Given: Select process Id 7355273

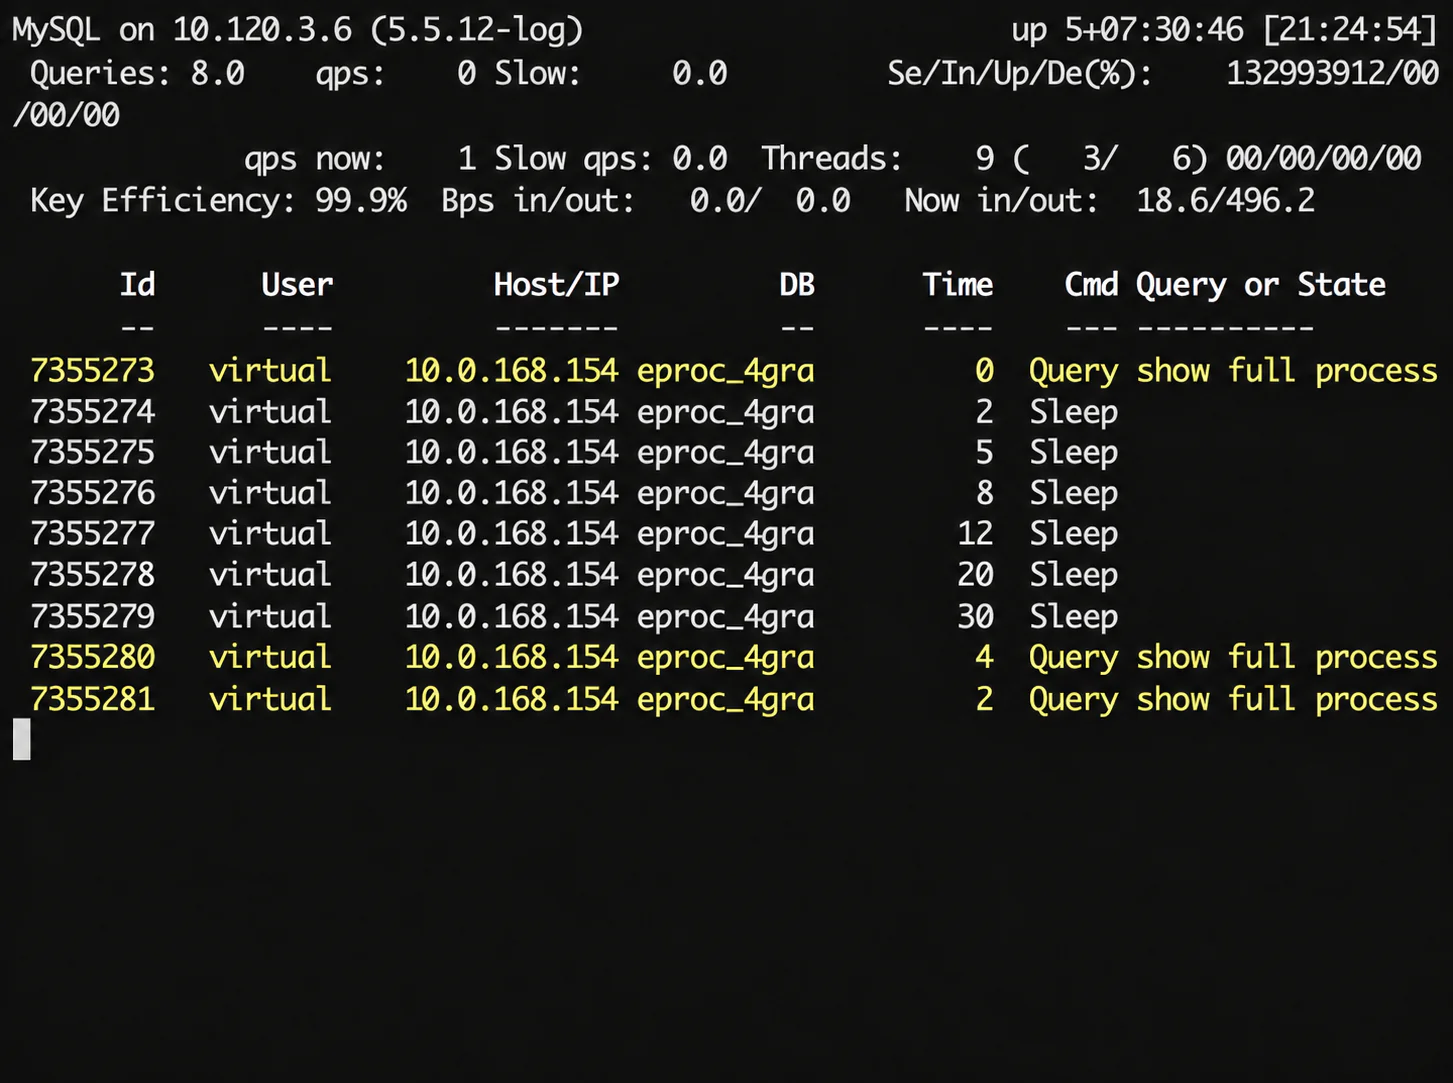Looking at the screenshot, I should [92, 371].
